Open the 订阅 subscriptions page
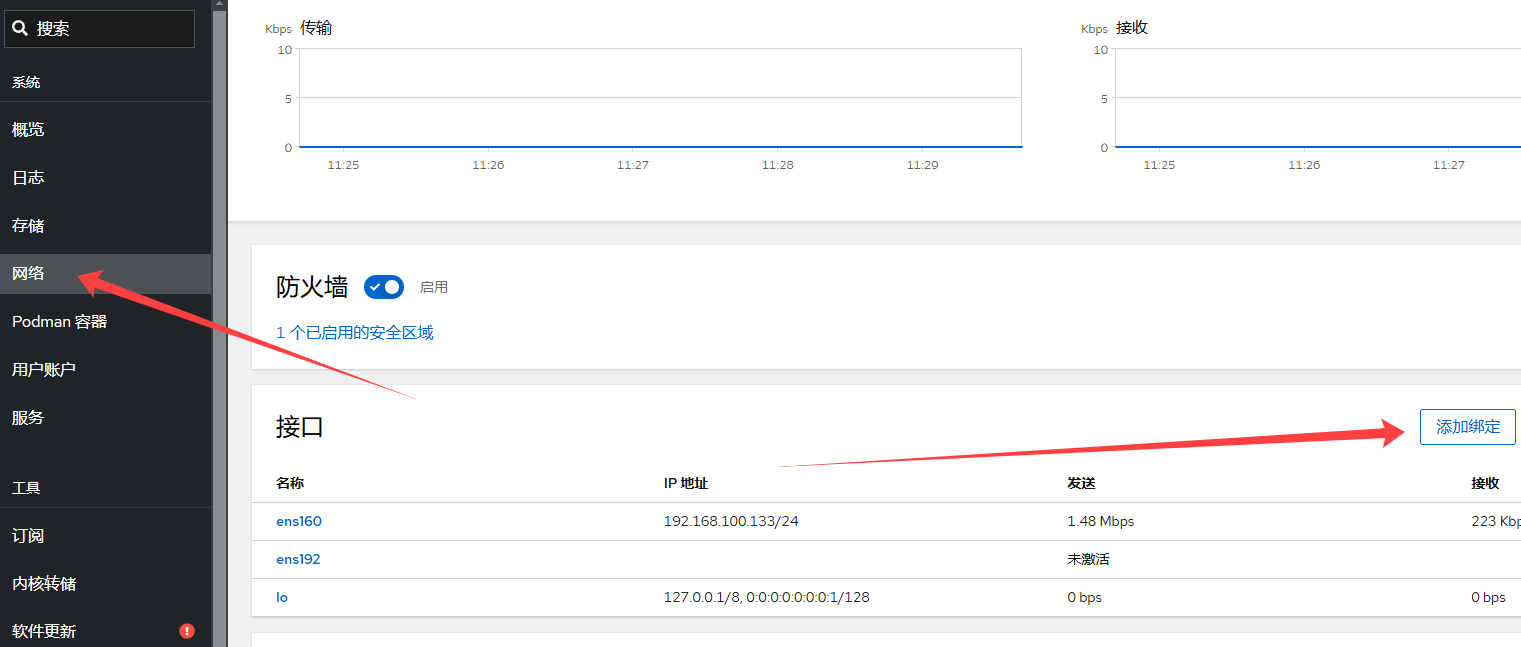Viewport: 1521px width, 647px height. tap(28, 536)
